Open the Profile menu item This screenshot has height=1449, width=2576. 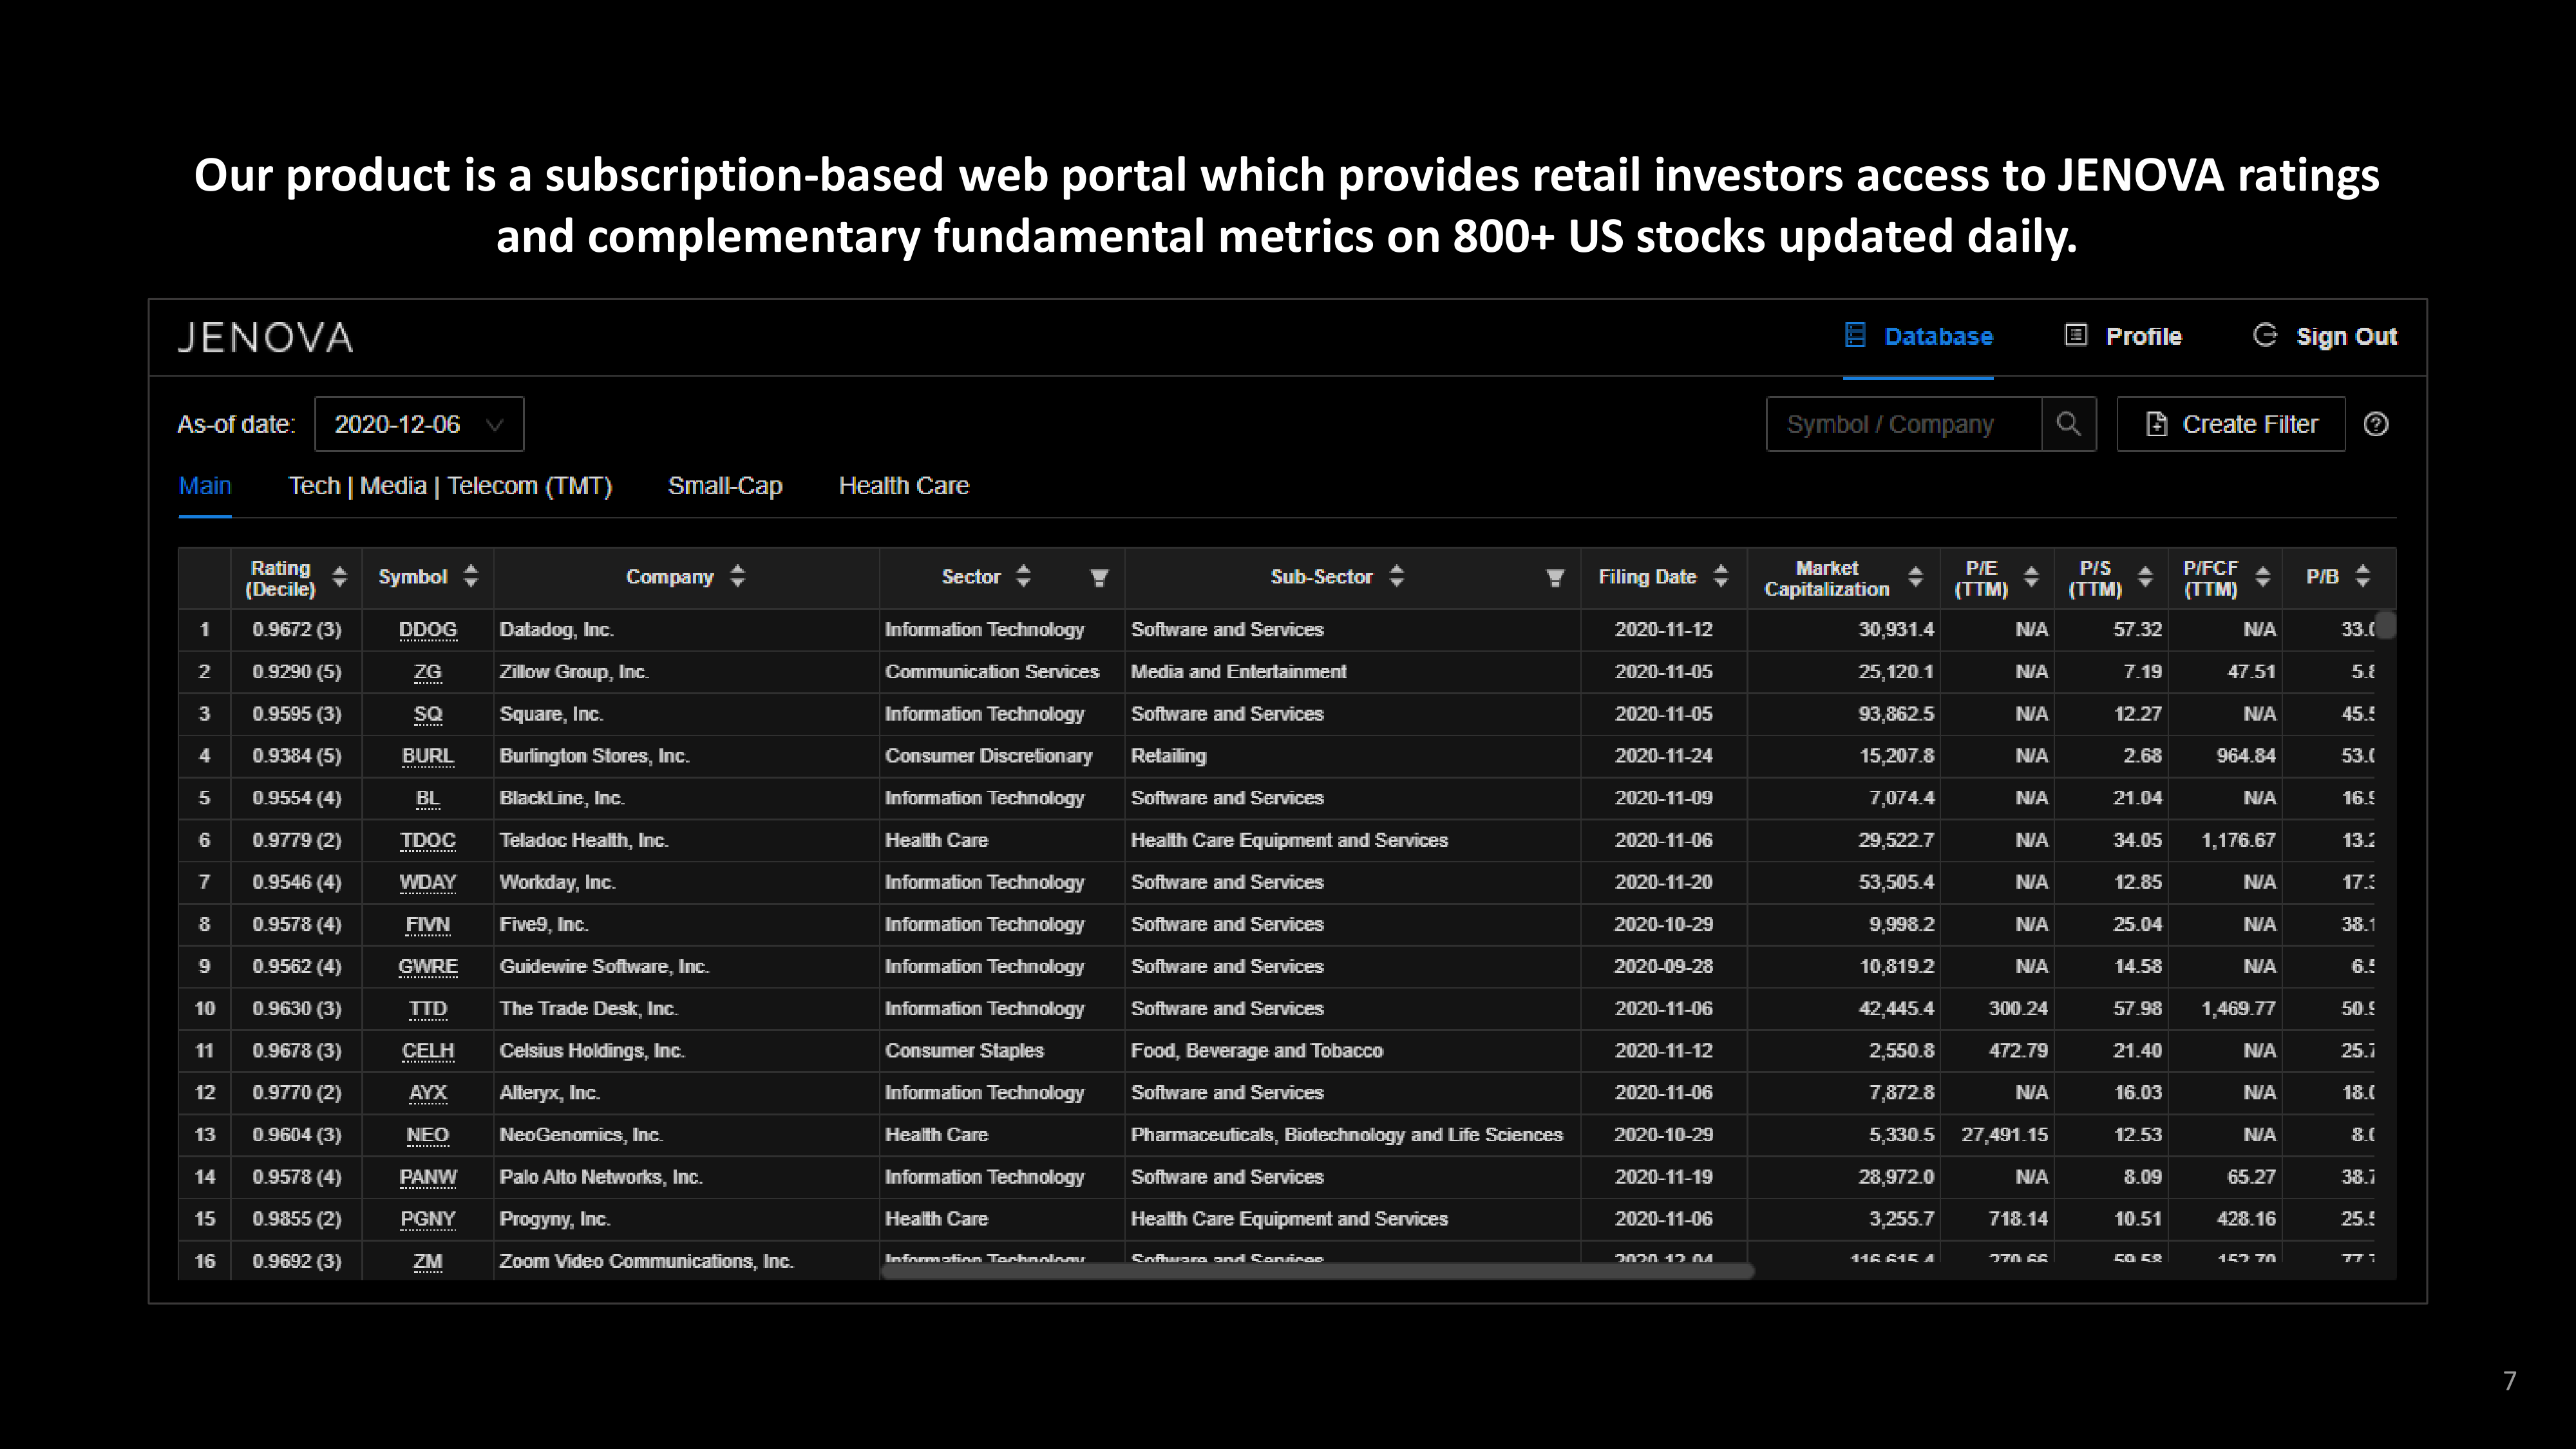[2124, 337]
